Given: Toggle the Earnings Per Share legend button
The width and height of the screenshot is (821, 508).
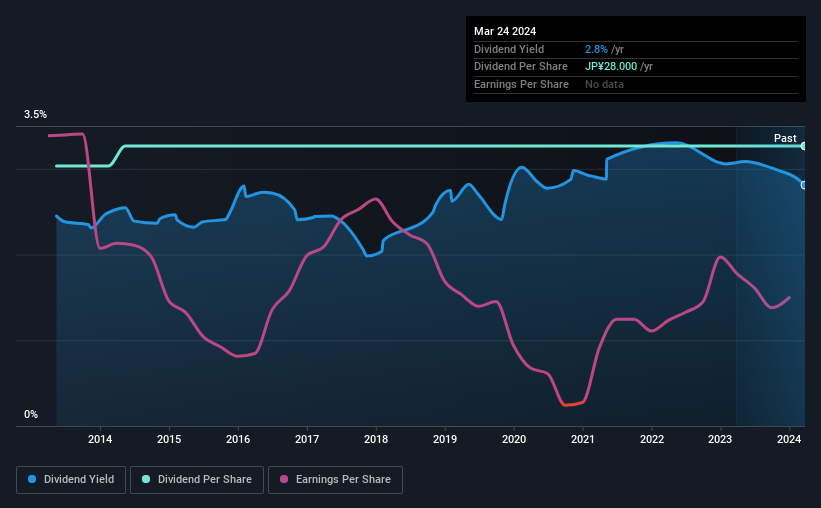Looking at the screenshot, I should 335,480.
